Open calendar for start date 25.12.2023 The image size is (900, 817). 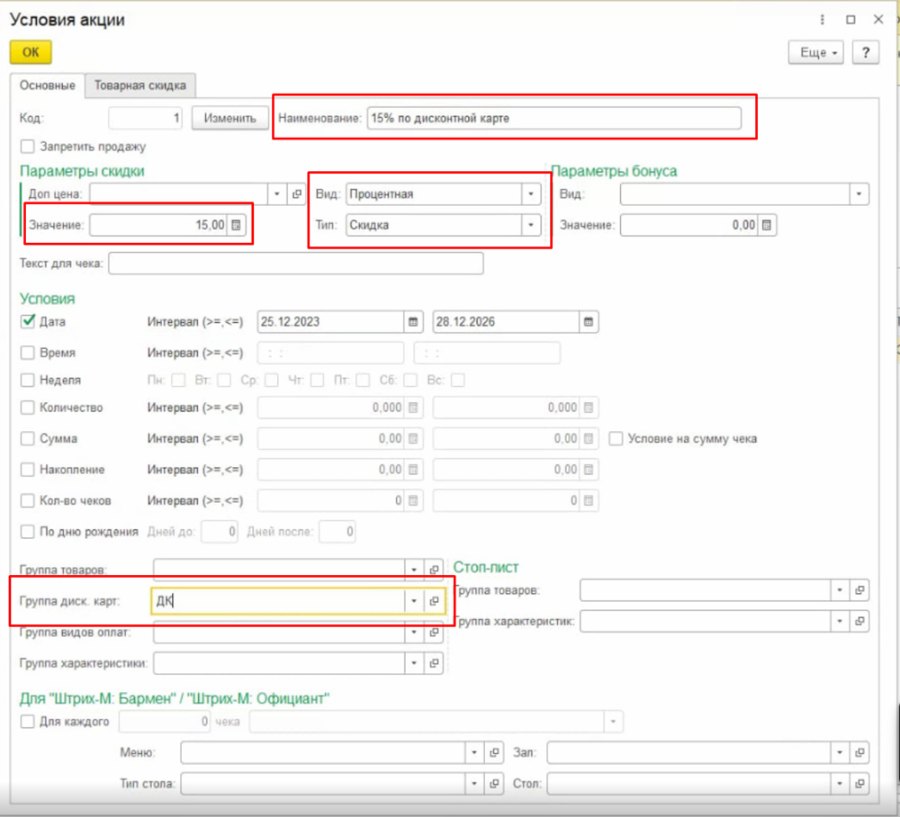(413, 322)
